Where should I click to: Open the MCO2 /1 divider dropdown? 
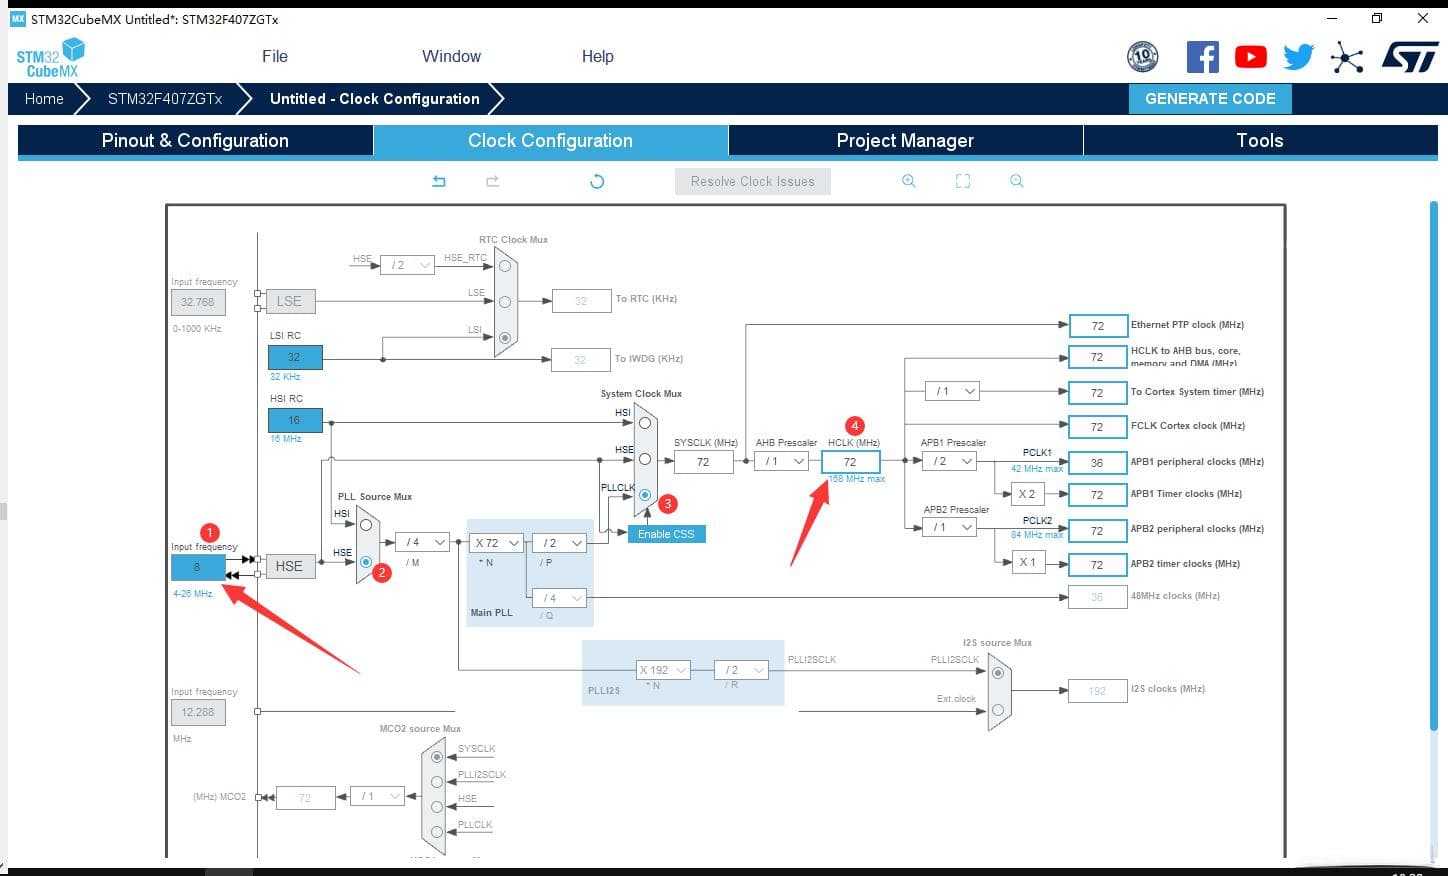pos(378,796)
